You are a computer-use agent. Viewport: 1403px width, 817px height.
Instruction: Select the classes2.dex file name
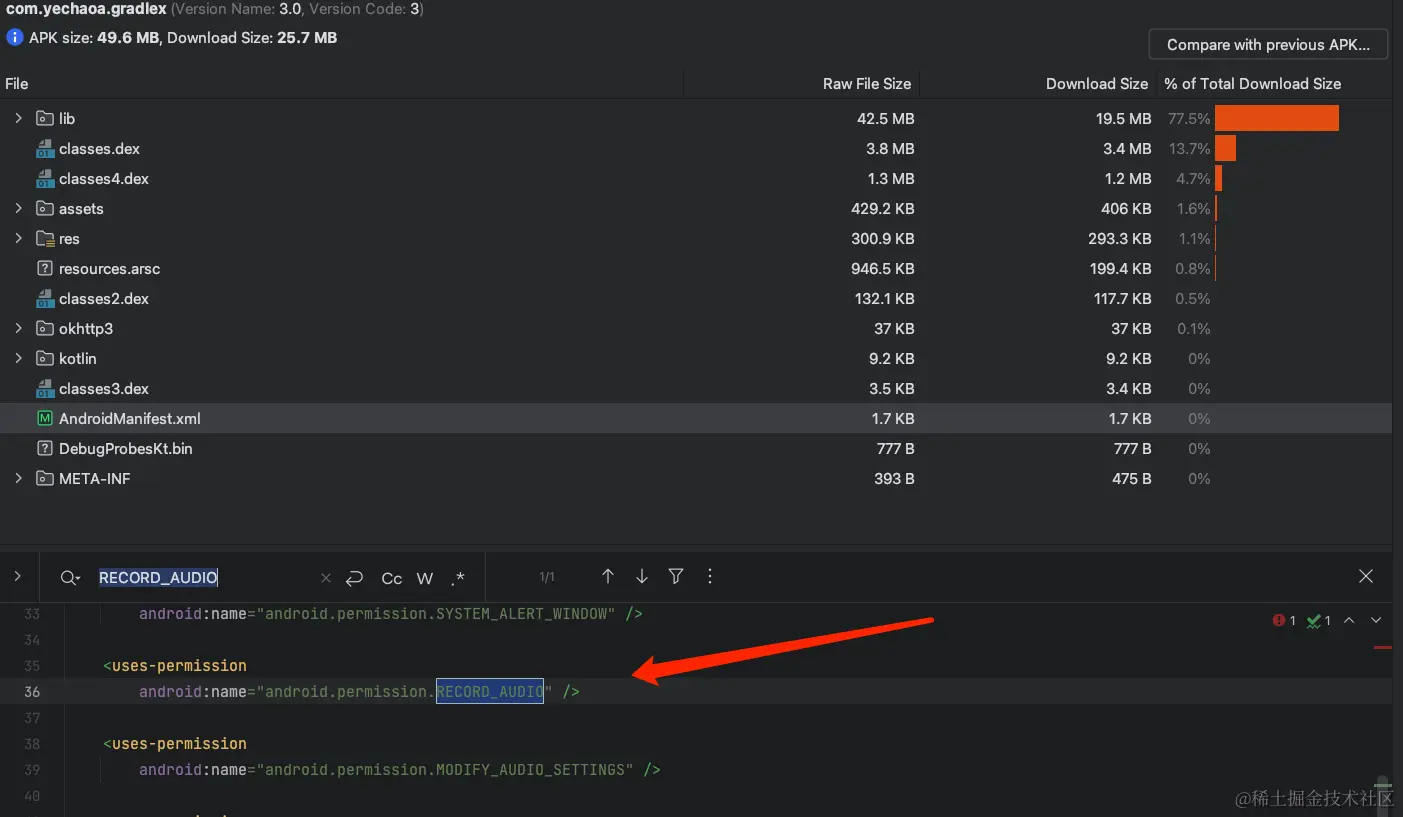point(104,299)
